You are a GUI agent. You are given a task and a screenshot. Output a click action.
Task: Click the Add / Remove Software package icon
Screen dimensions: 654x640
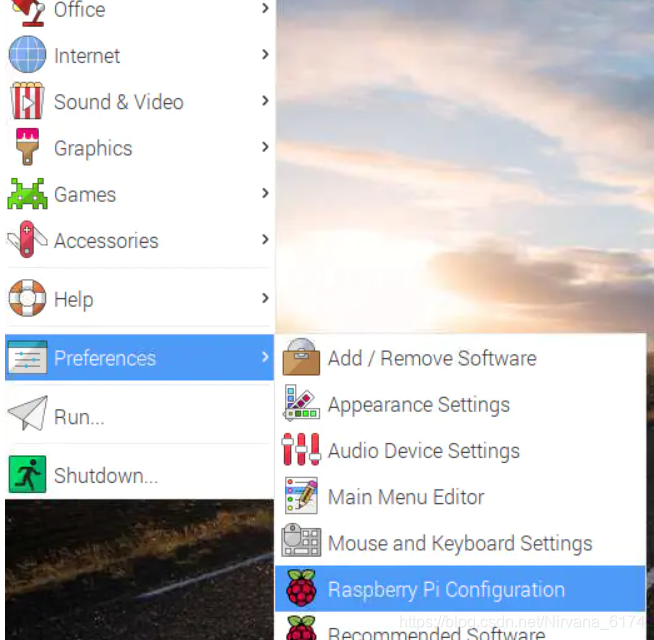point(301,357)
